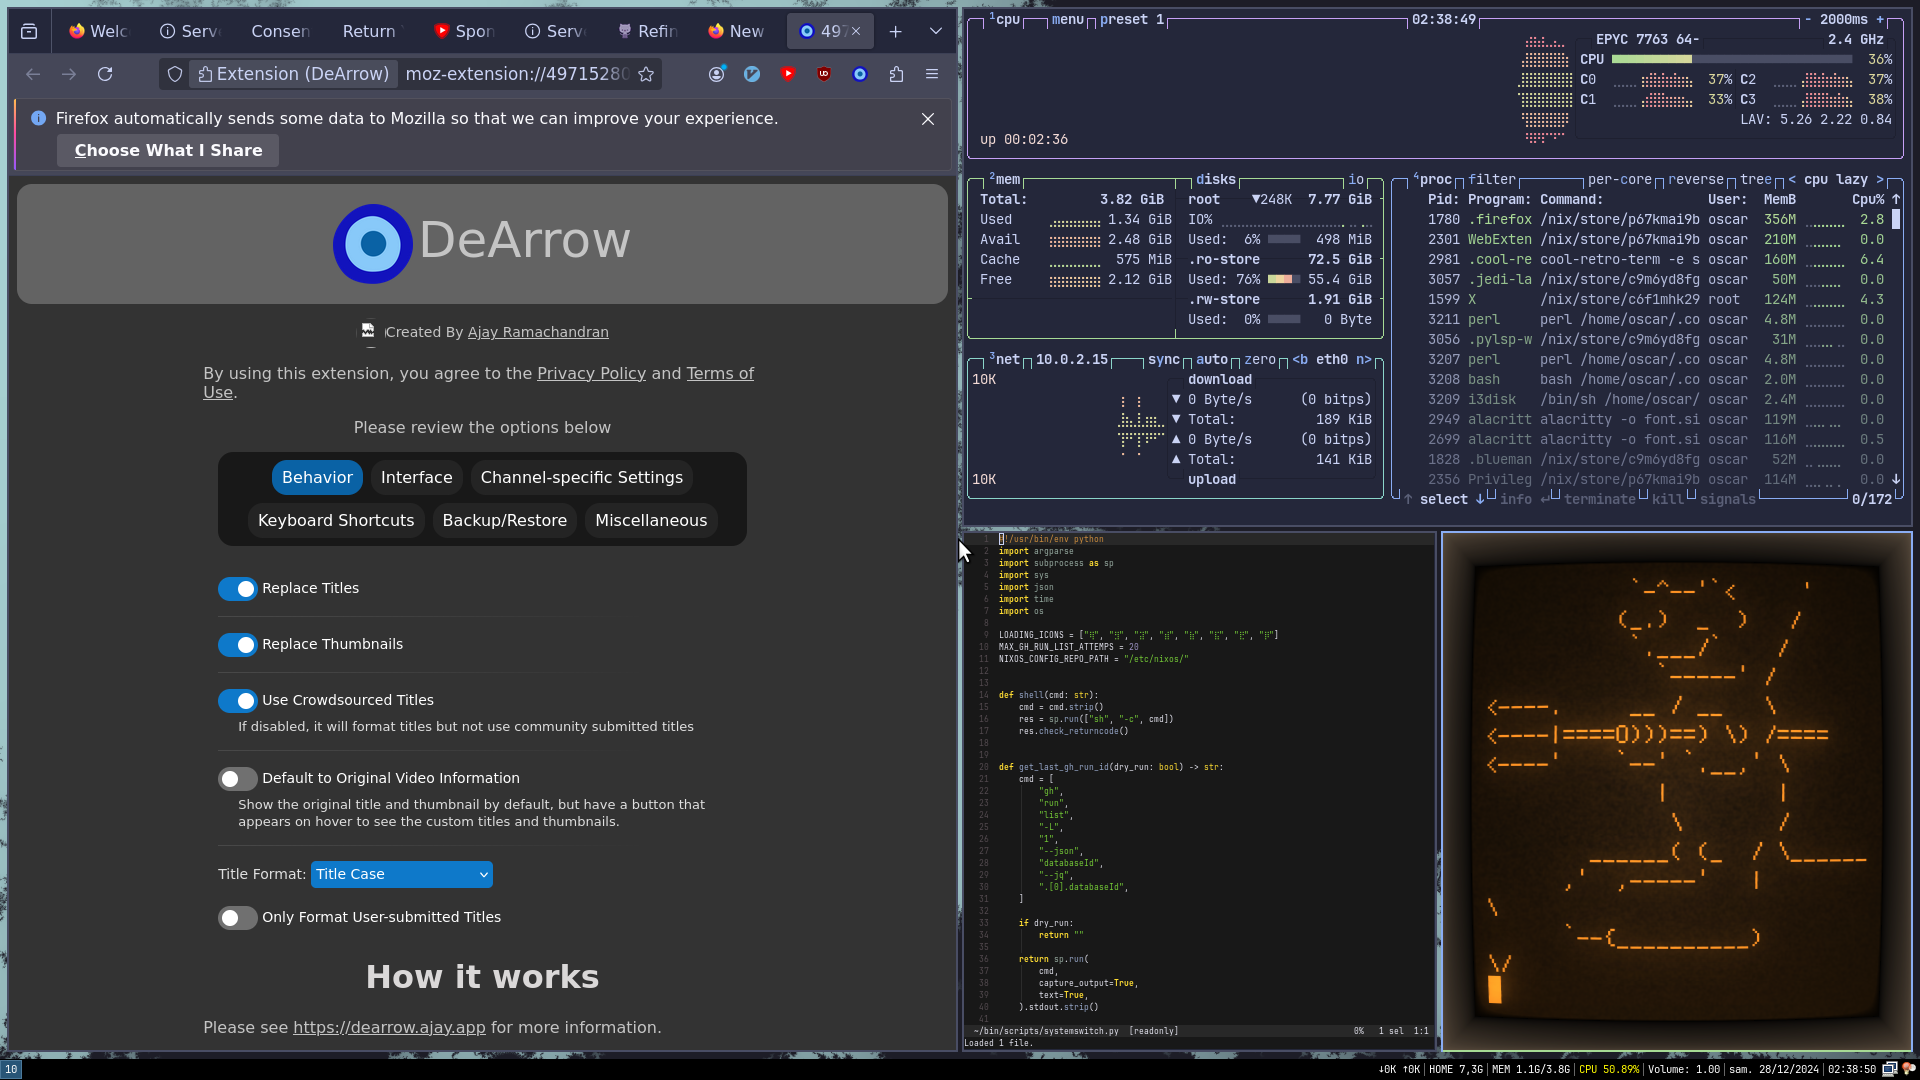Open the Keyboard Shortcuts tab

(x=336, y=521)
